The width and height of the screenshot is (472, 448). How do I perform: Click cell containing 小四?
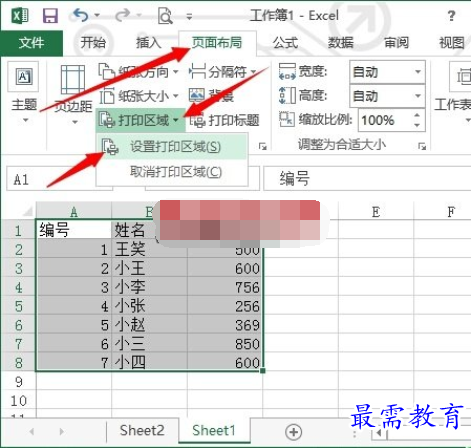pyautogui.click(x=149, y=362)
